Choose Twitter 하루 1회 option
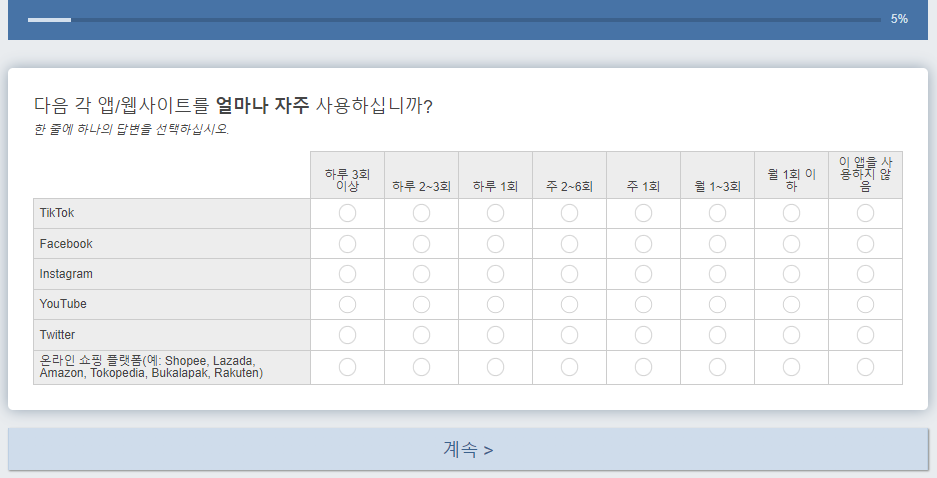This screenshot has width=937, height=478. point(495,335)
